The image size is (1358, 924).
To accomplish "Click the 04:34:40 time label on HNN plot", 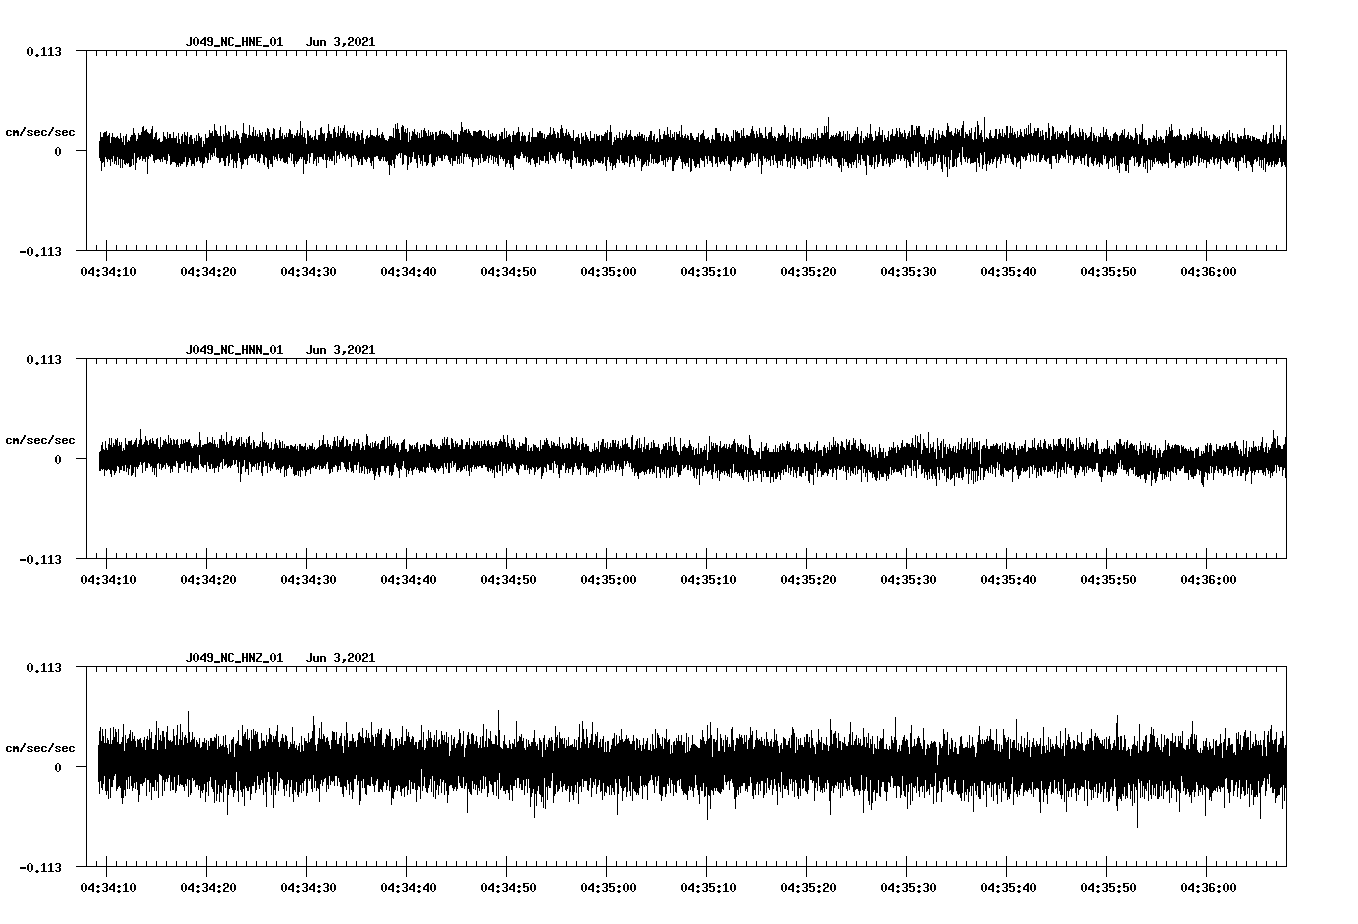I will click(408, 580).
